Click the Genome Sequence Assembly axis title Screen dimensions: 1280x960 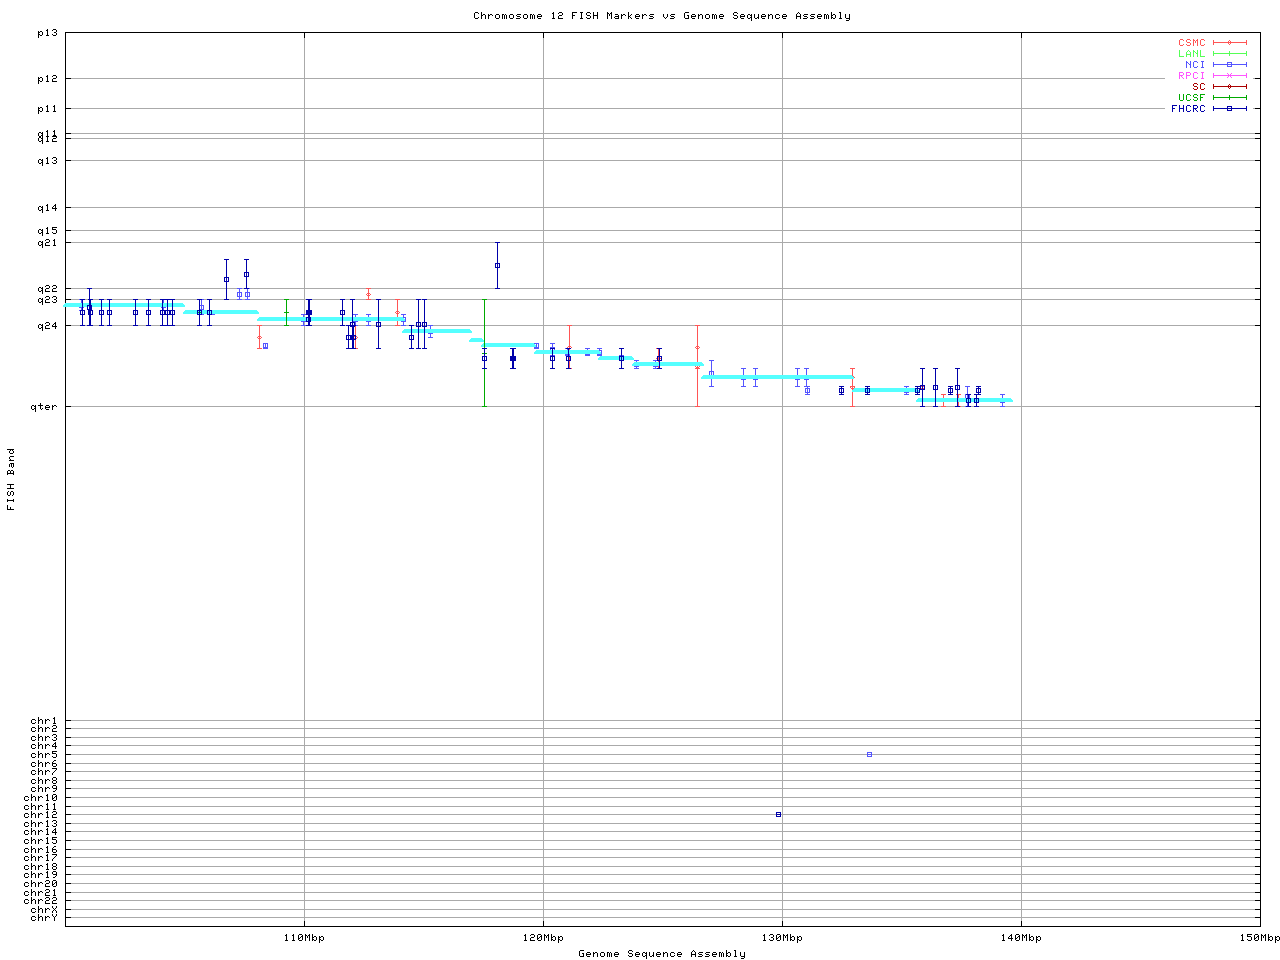(x=661, y=954)
